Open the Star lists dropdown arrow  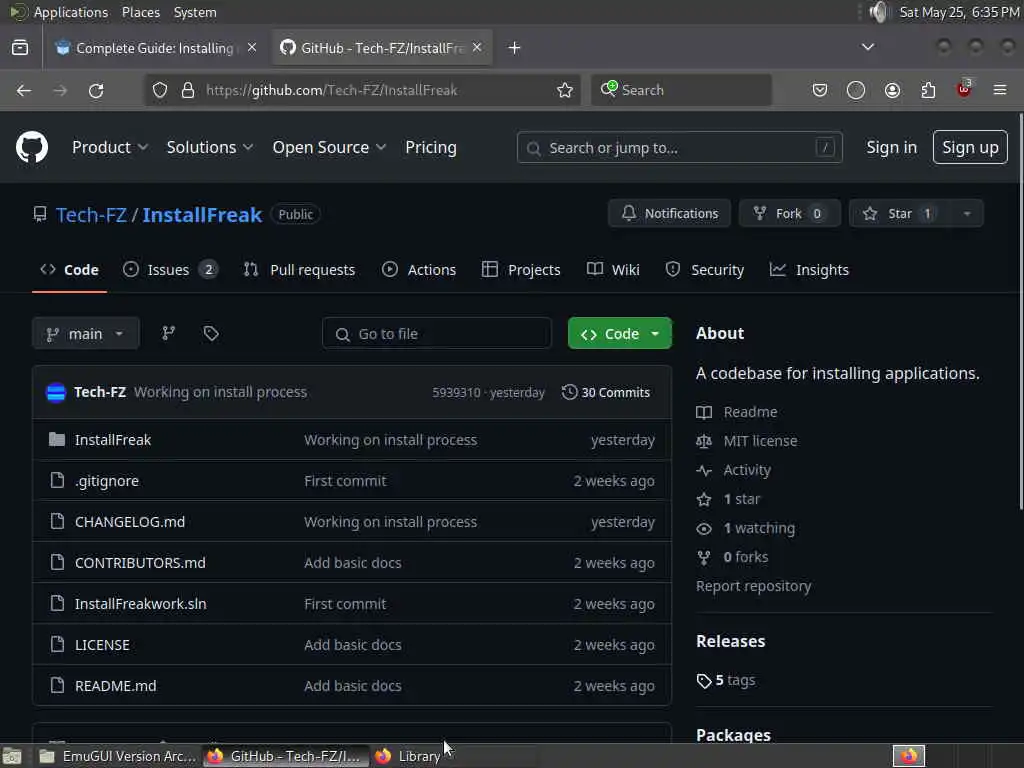(967, 214)
